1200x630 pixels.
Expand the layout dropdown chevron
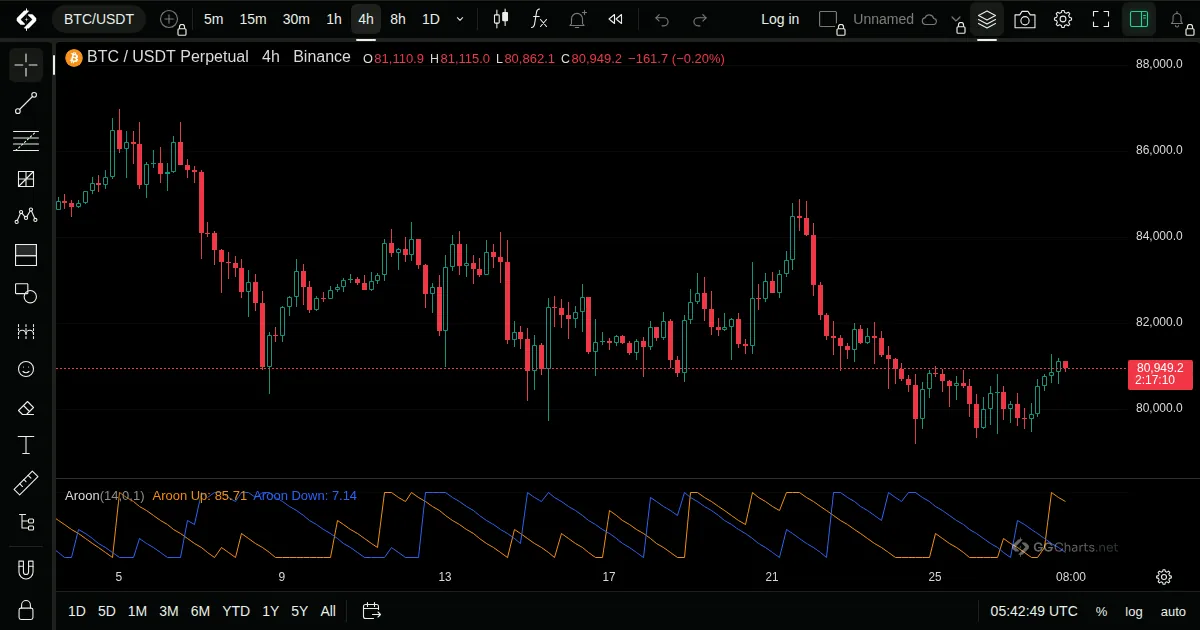[957, 19]
